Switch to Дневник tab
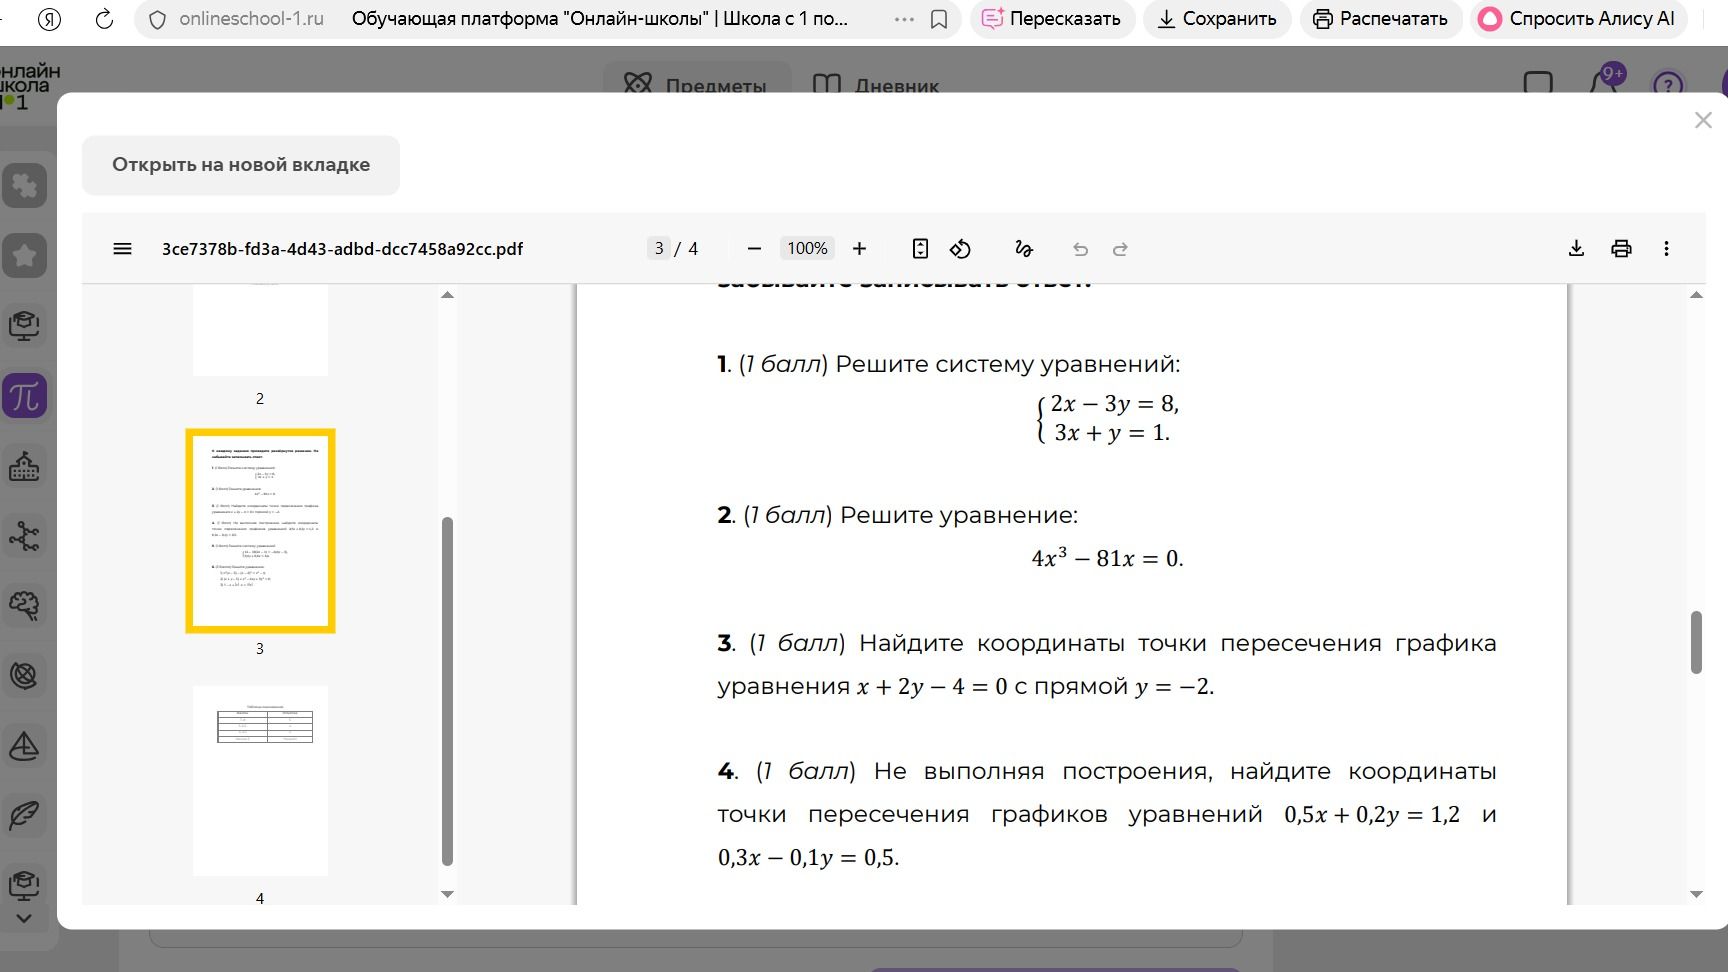Image resolution: width=1728 pixels, height=972 pixels. coord(876,85)
